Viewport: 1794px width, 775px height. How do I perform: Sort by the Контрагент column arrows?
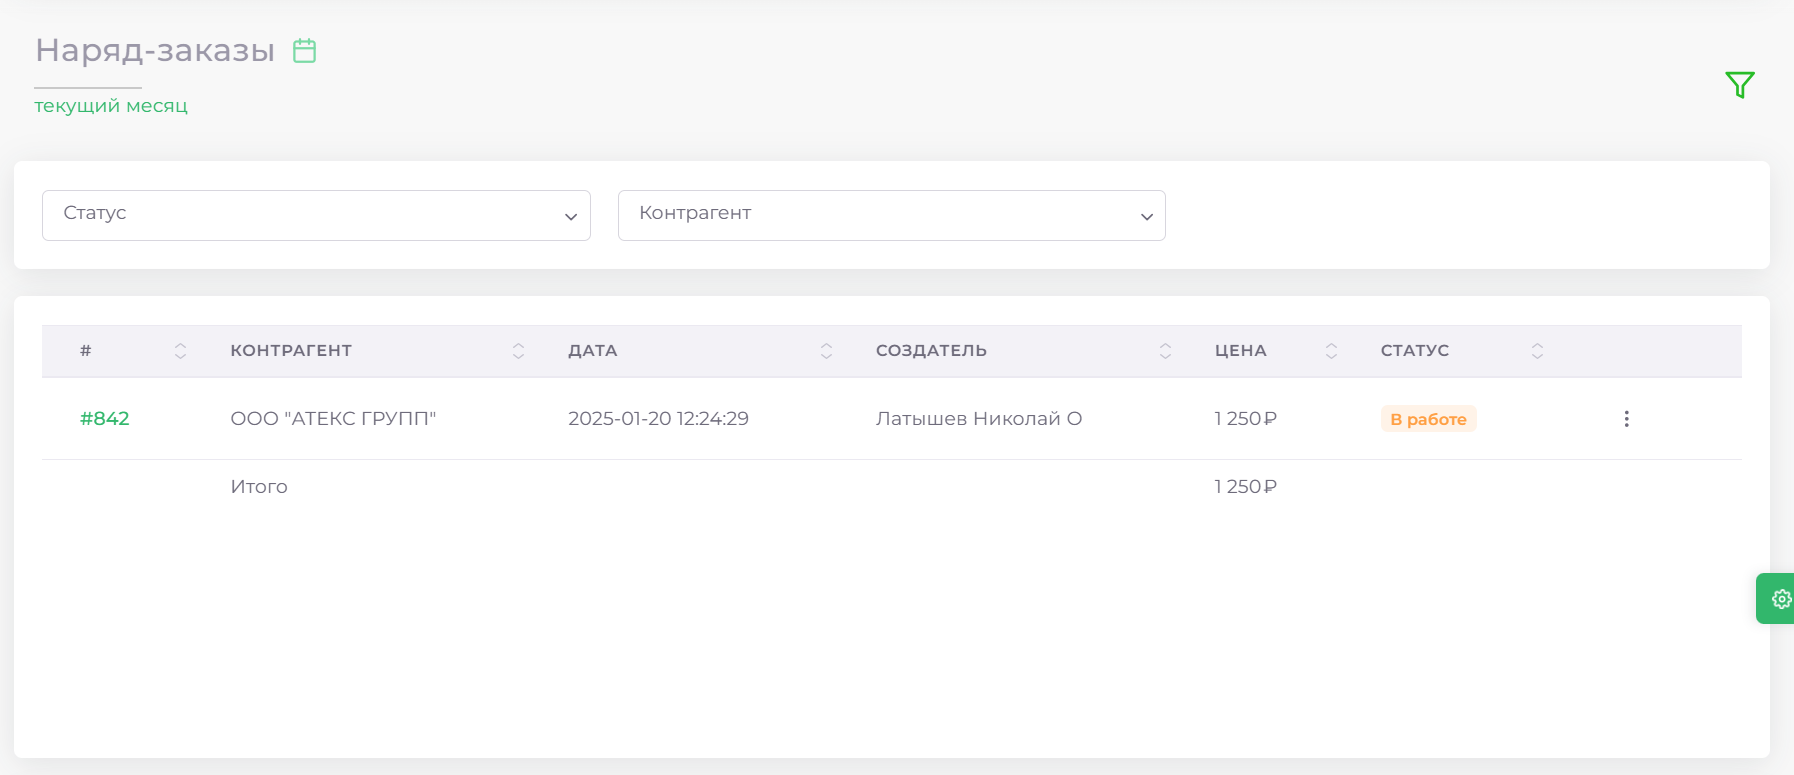(x=518, y=351)
